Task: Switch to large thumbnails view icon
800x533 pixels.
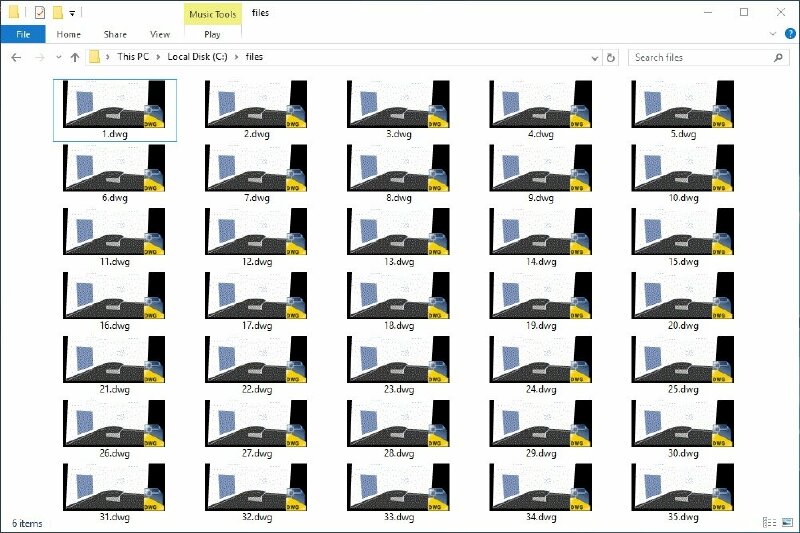Action: [787, 522]
